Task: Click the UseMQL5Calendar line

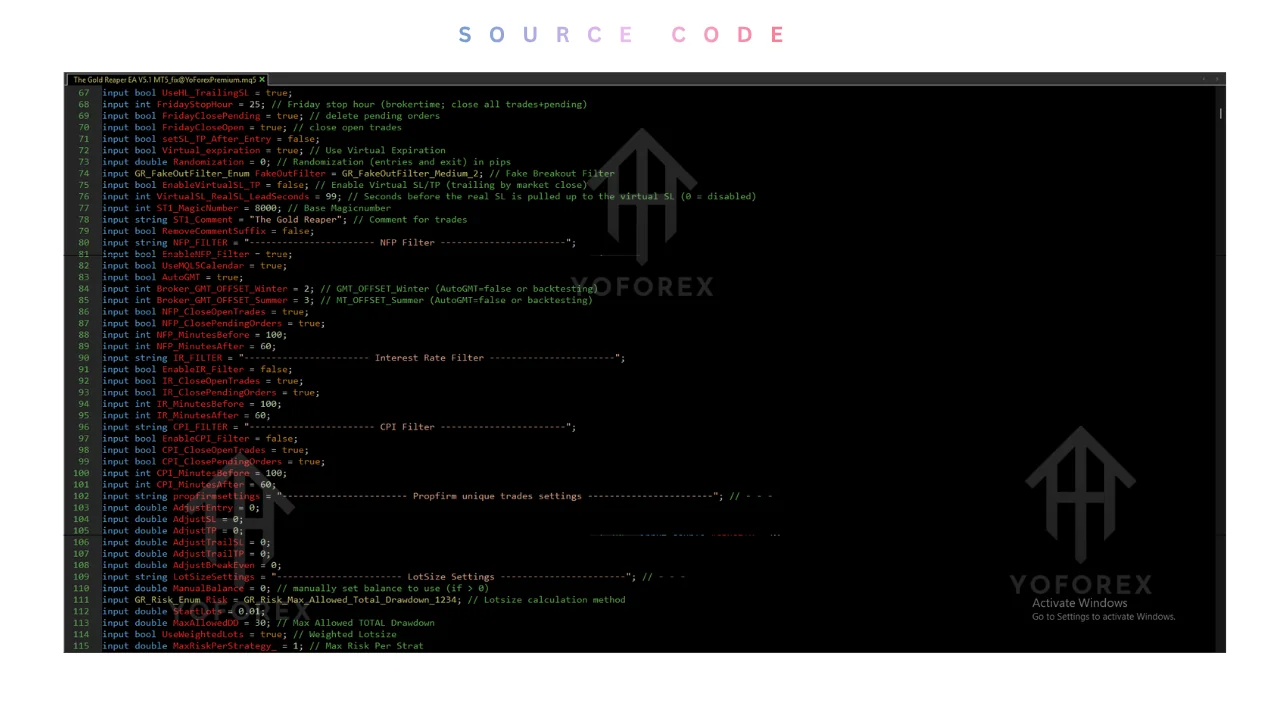Action: click(x=194, y=266)
